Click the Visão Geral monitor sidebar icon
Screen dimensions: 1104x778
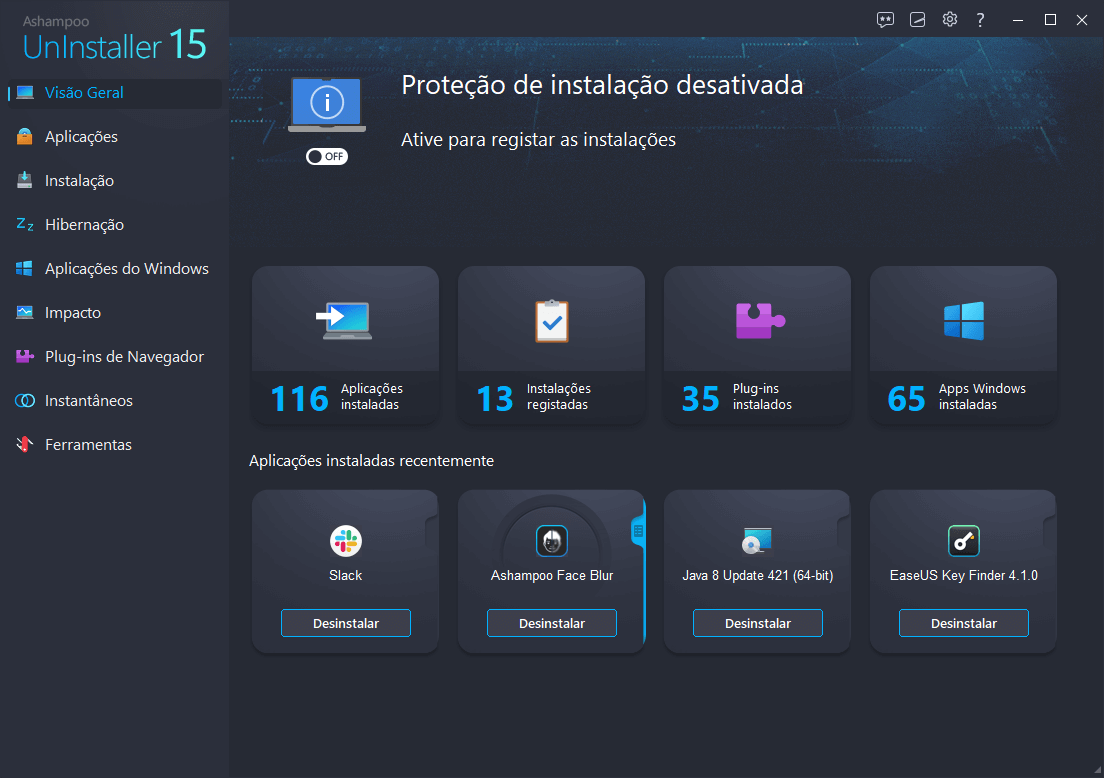pos(25,92)
